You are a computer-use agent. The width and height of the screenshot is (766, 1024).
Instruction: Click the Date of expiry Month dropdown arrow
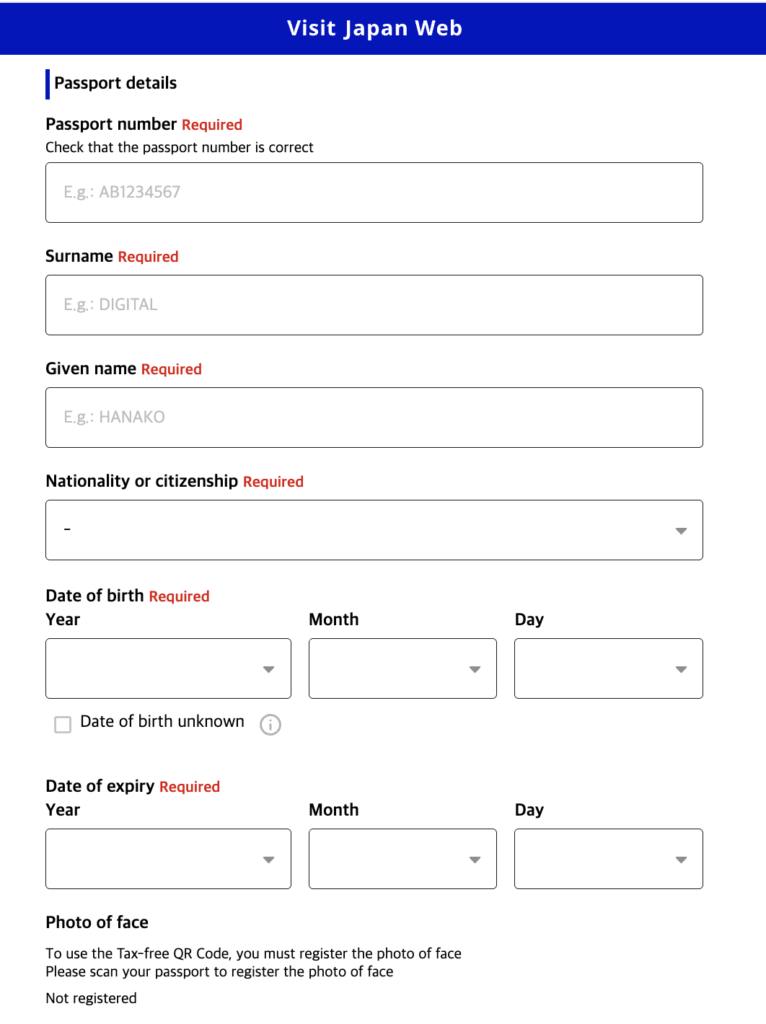point(475,858)
